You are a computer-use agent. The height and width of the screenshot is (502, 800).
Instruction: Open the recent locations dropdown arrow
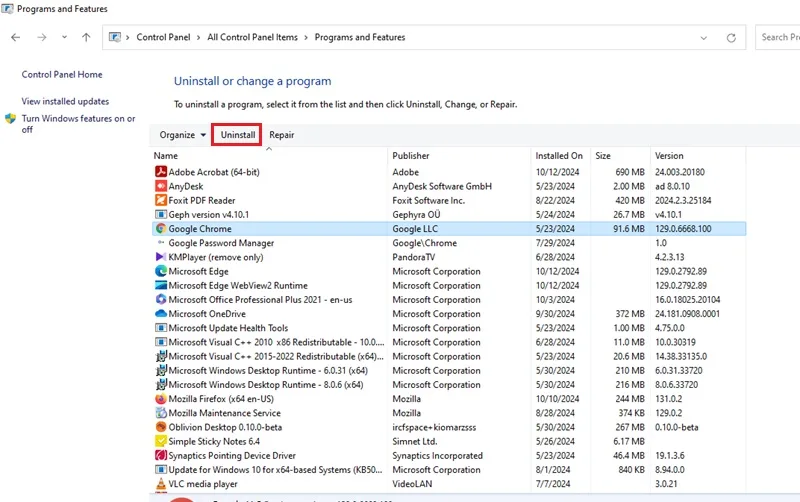tap(64, 37)
